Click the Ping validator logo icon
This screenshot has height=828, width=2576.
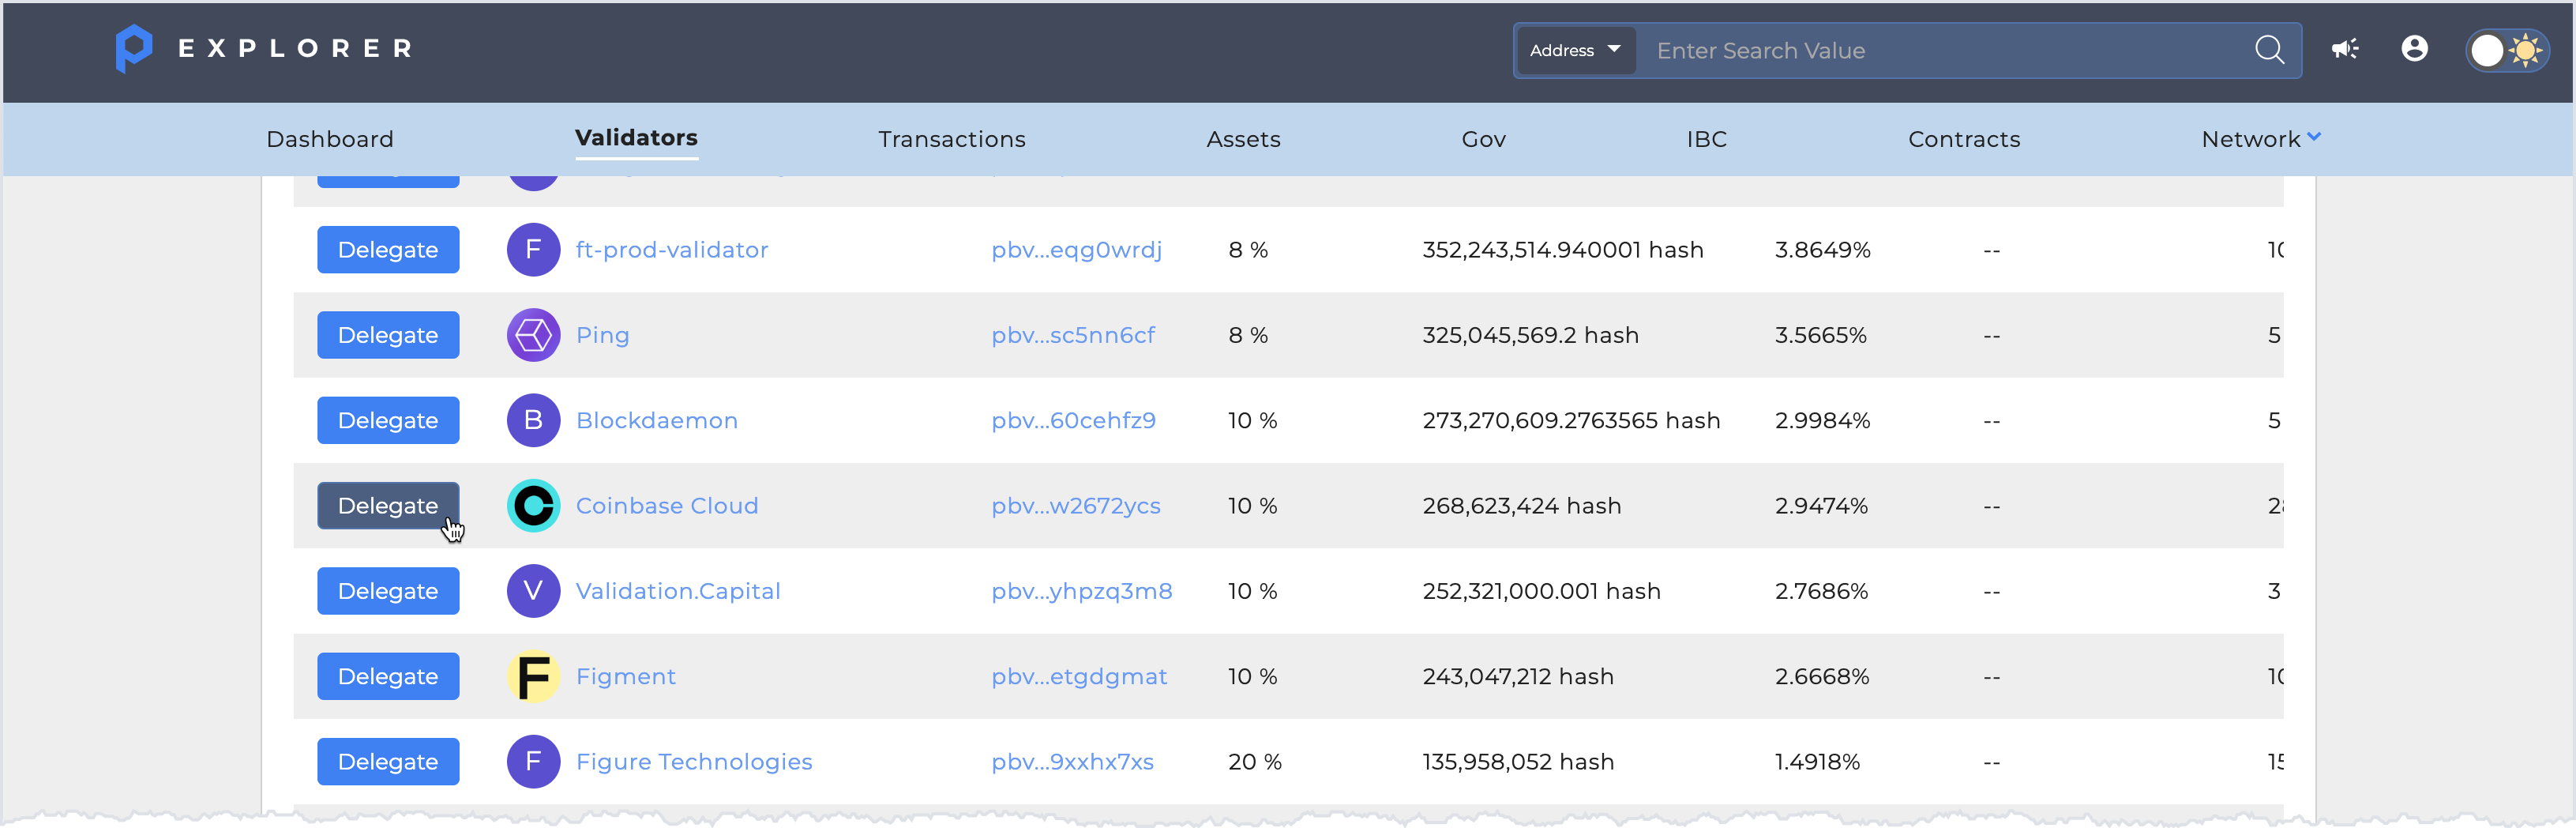[x=533, y=335]
